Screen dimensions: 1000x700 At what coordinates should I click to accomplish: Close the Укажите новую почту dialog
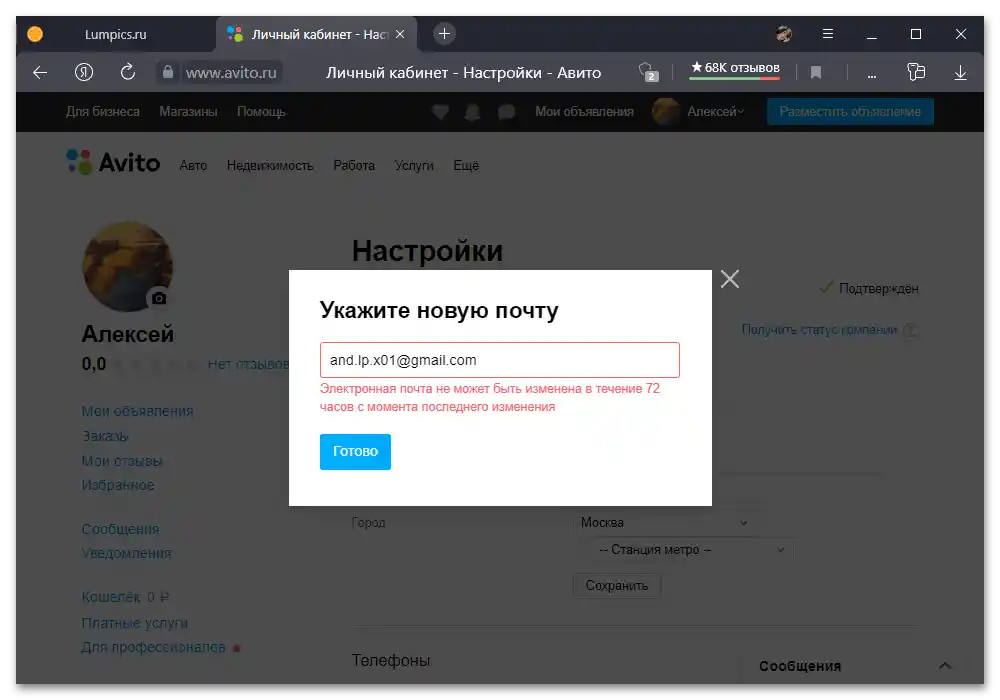coord(730,279)
